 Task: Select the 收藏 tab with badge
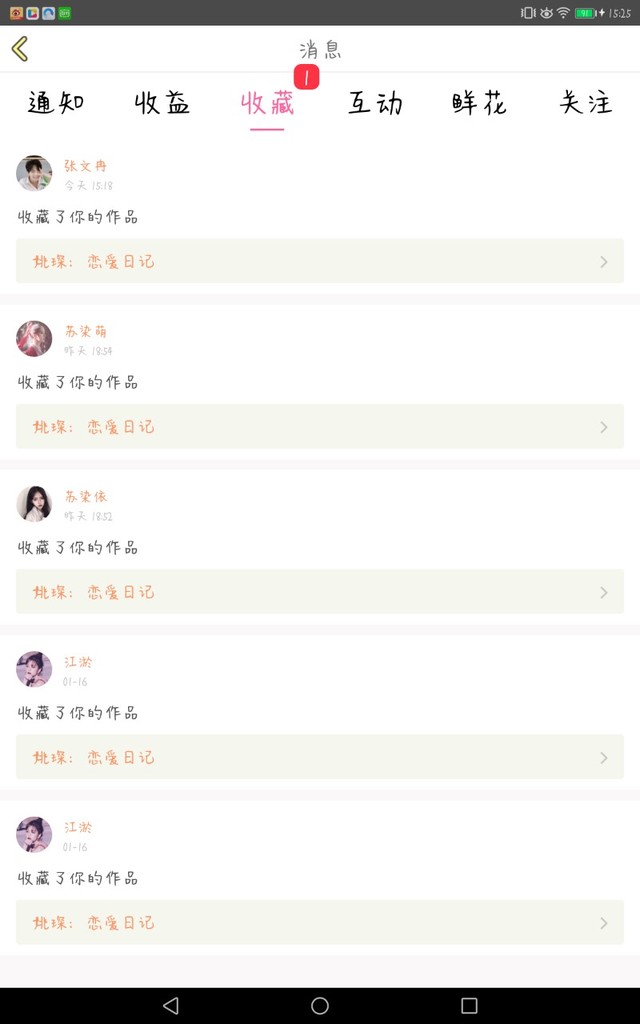268,102
